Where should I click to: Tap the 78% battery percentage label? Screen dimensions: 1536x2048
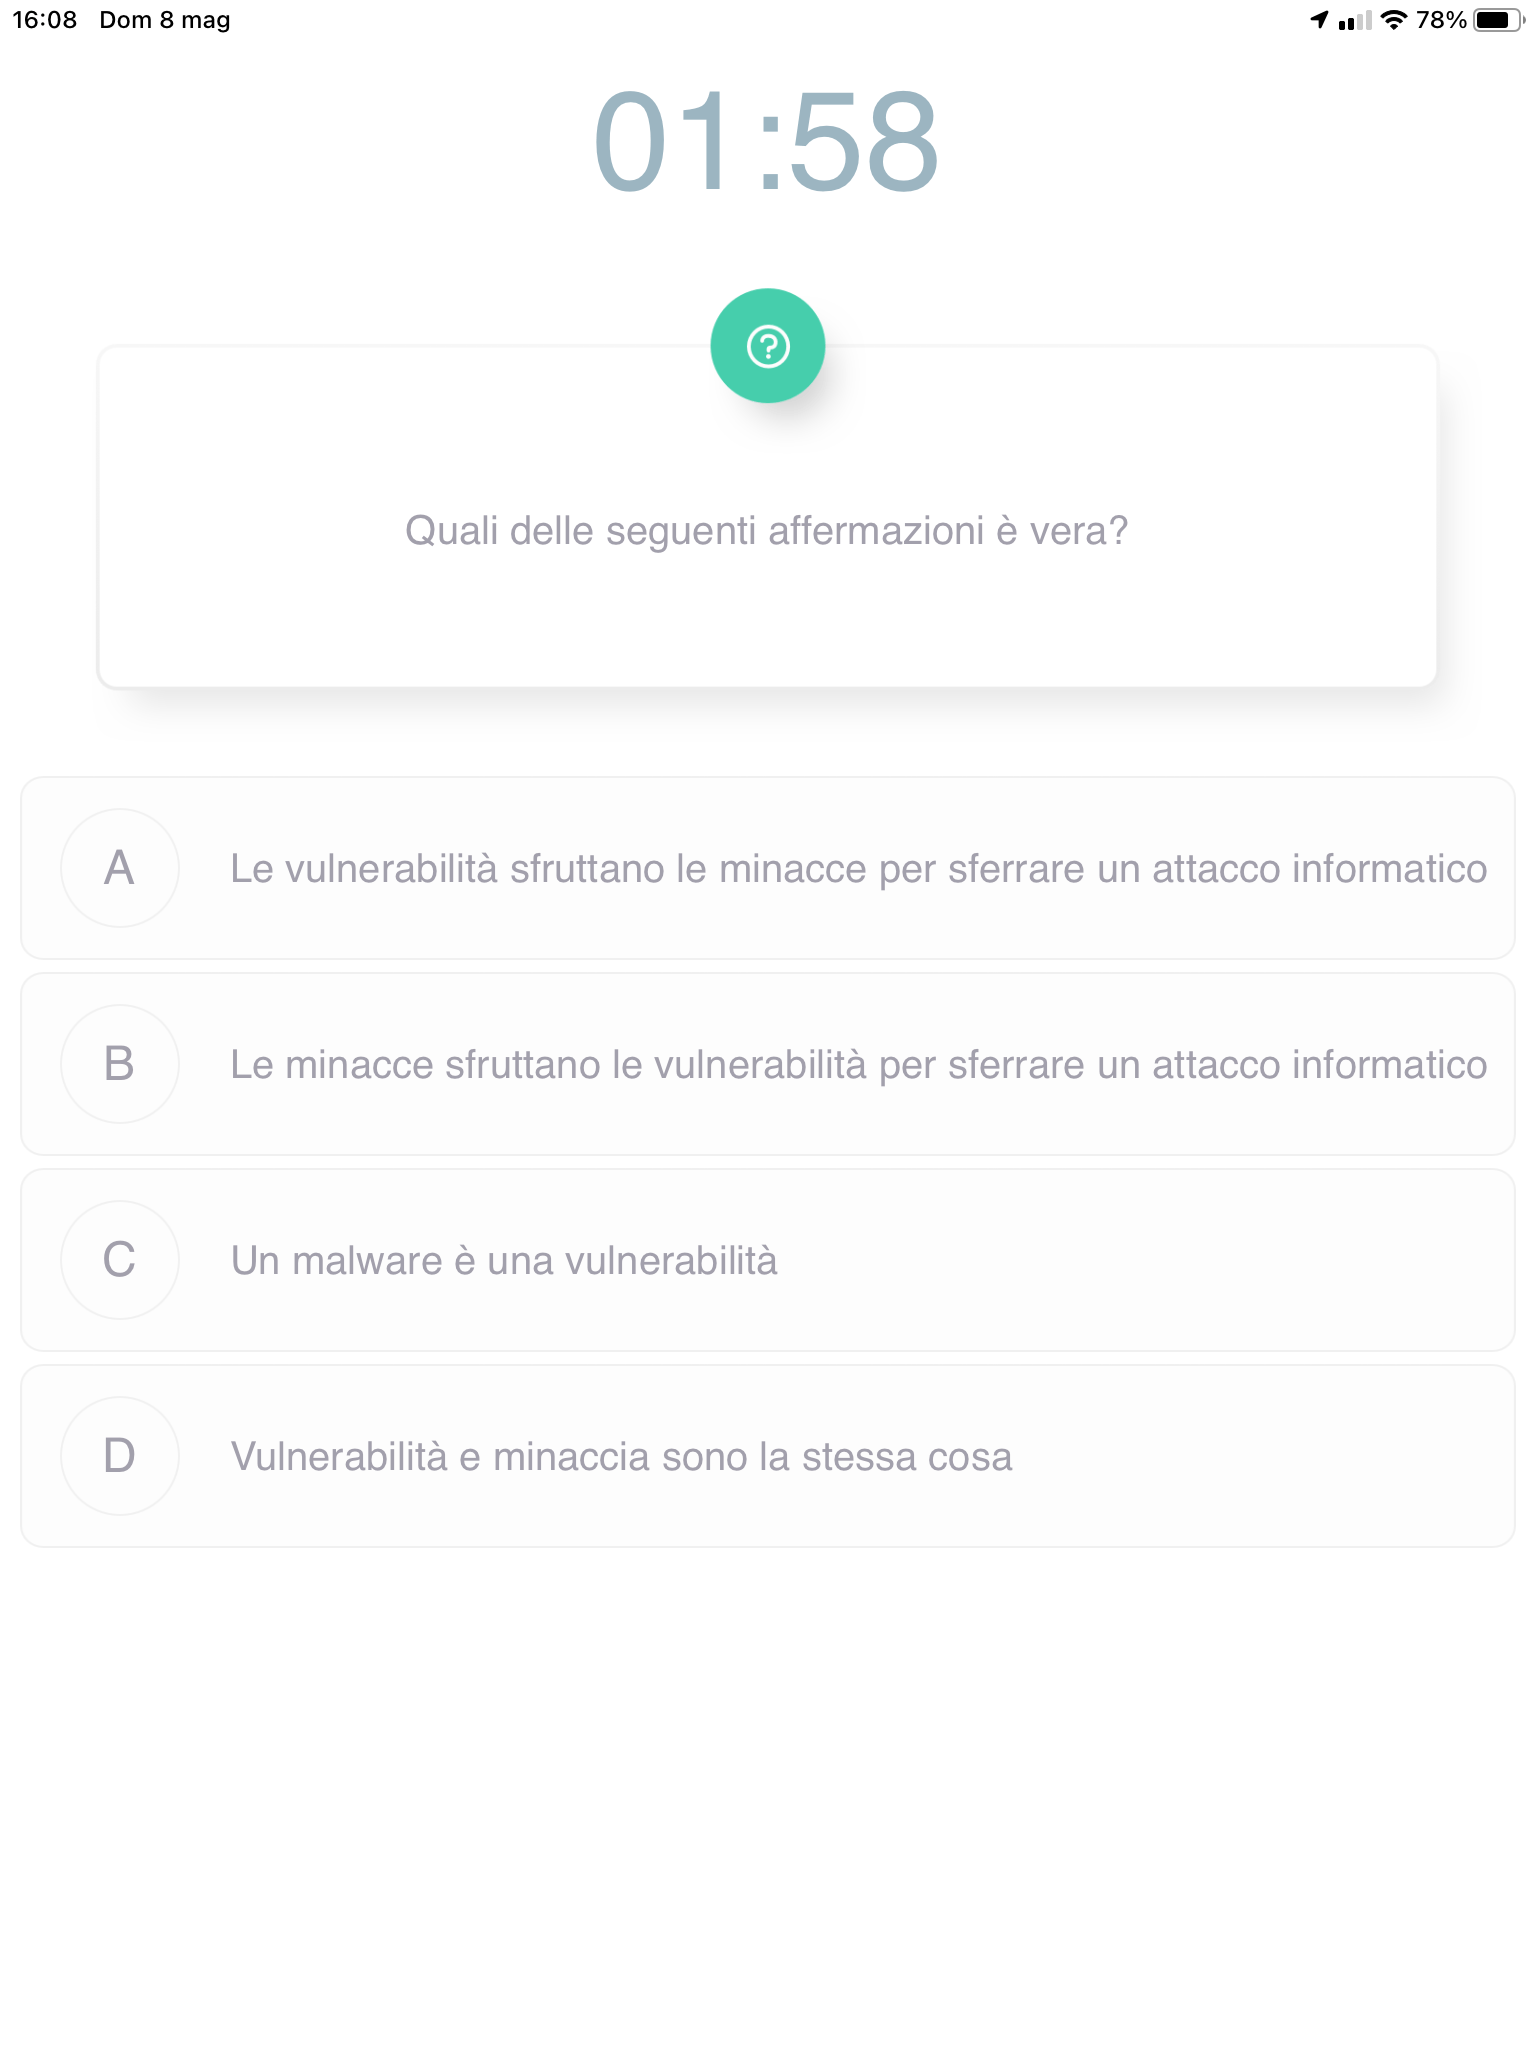pyautogui.click(x=1441, y=20)
